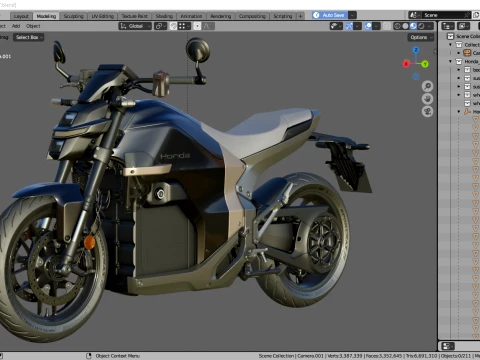Toggle proportional editing
This screenshot has height=360, width=480.
point(197,26)
